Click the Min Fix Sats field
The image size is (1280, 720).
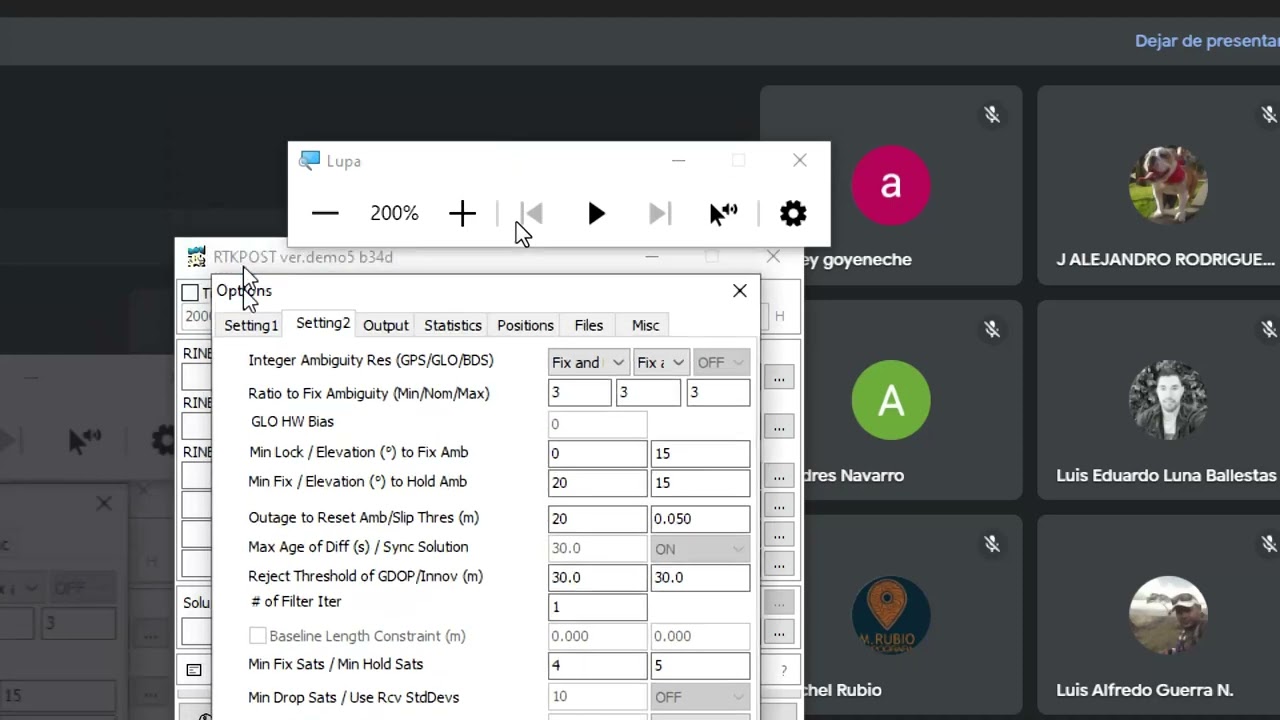597,666
